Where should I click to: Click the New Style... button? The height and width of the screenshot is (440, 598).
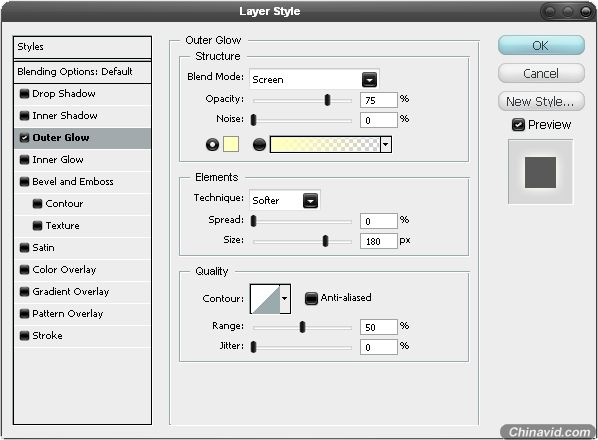pos(541,101)
